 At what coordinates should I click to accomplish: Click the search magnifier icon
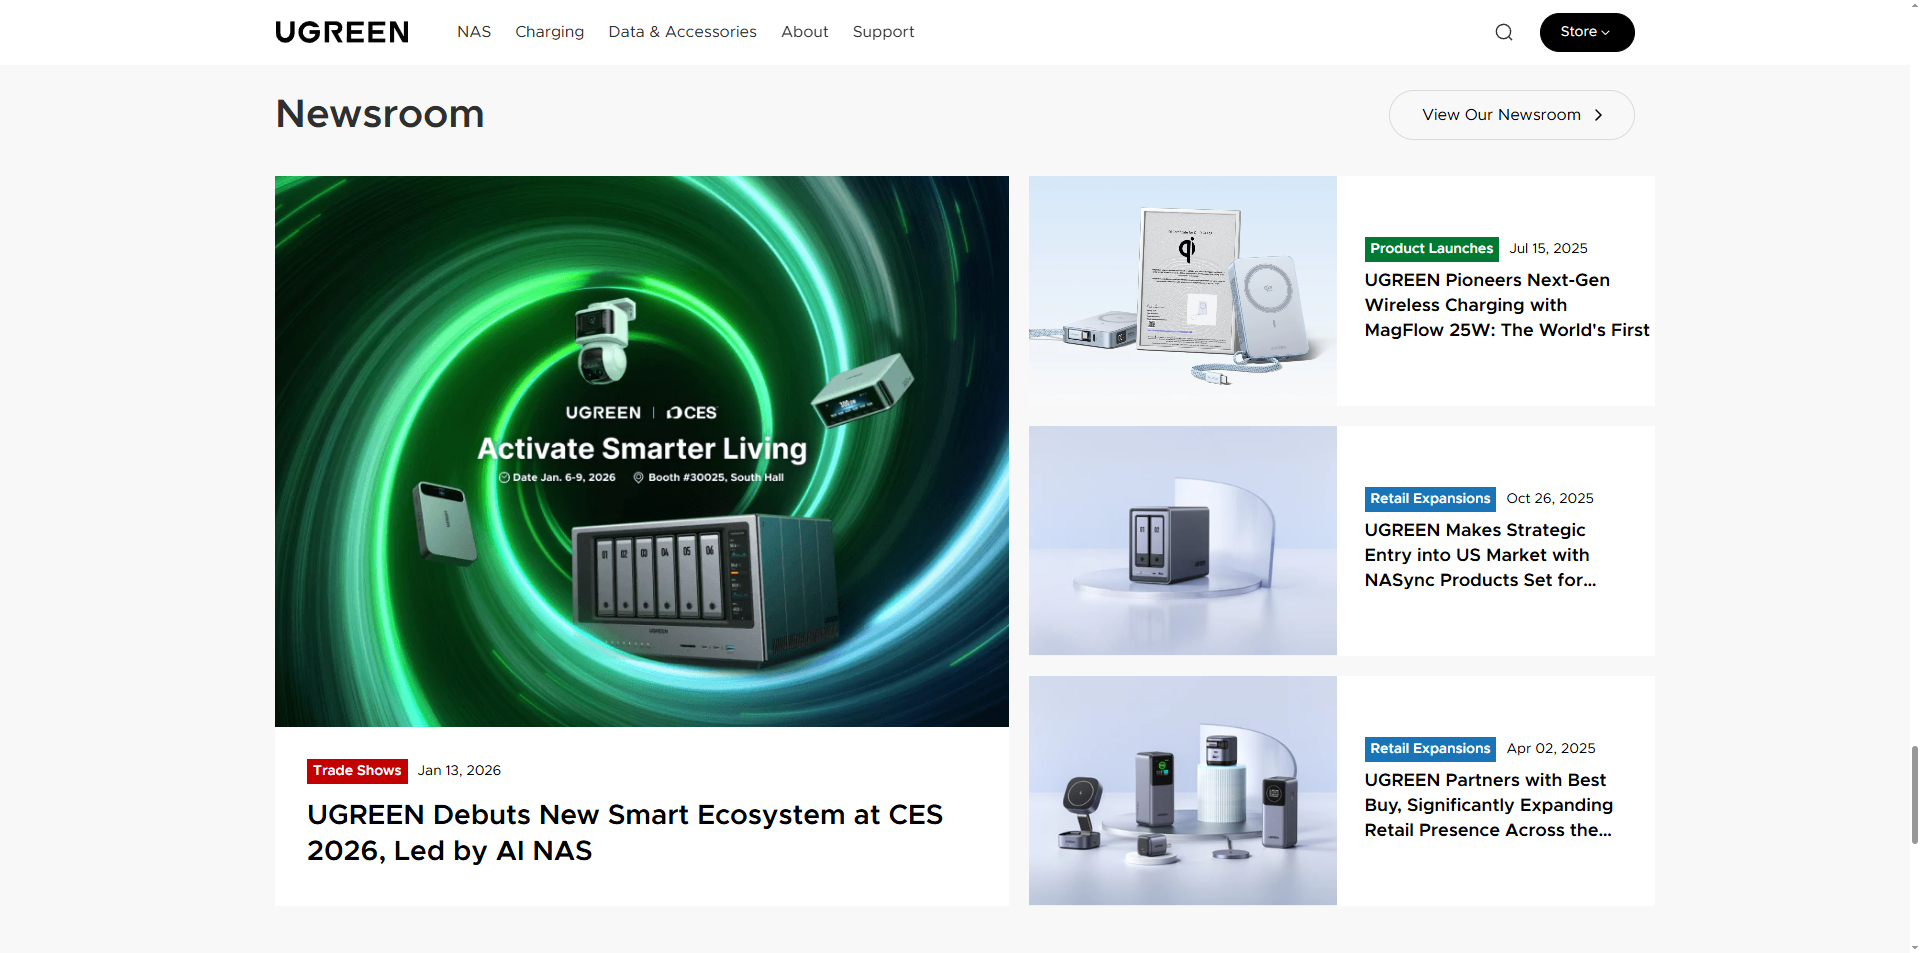[x=1503, y=32]
